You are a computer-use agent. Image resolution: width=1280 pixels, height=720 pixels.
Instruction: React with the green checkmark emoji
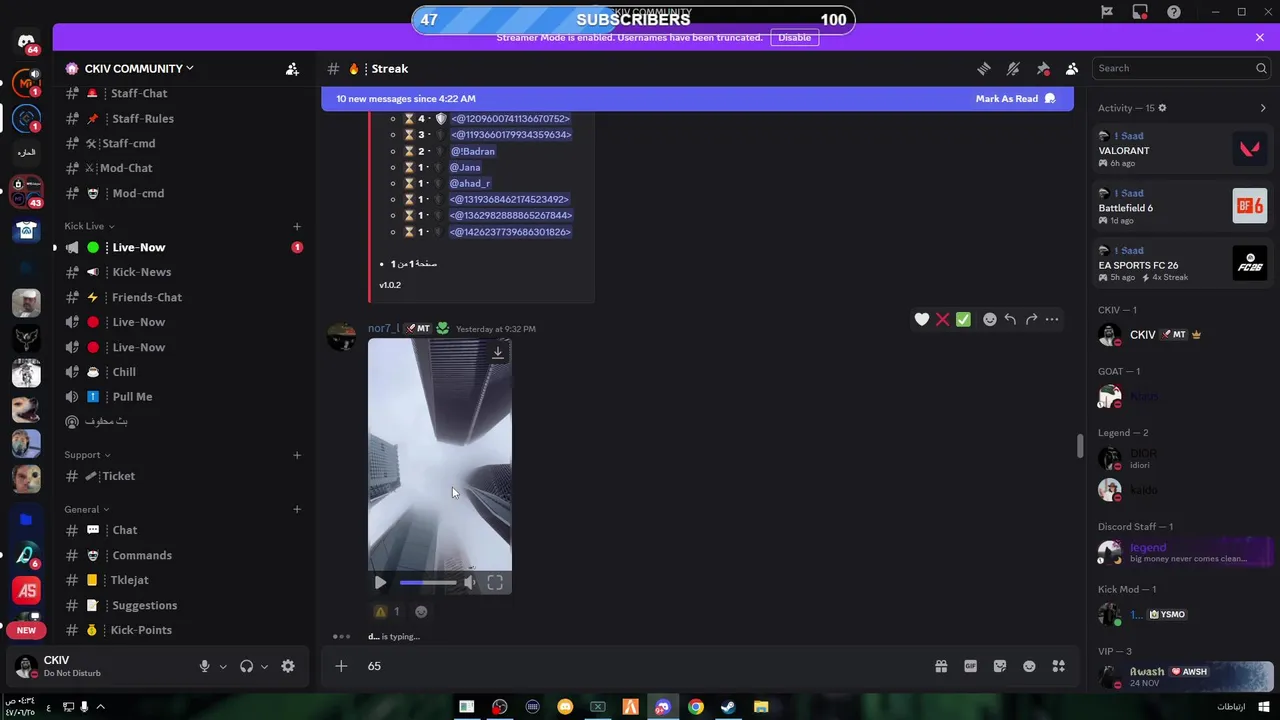963,319
